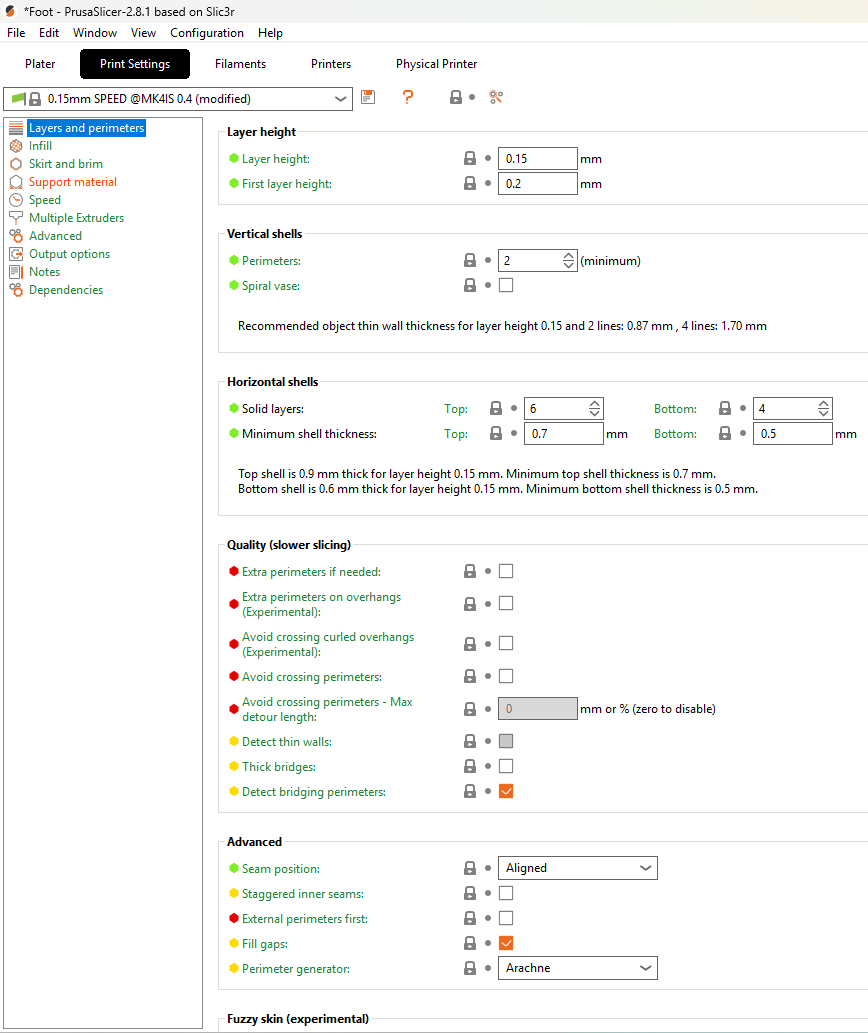
Task: Click the Layer height input field
Action: tap(537, 159)
